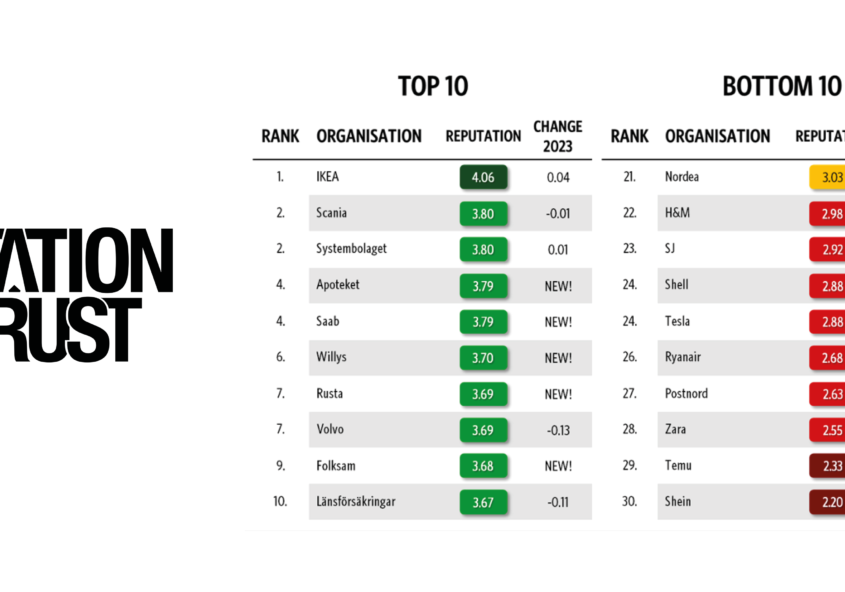Click the Postnord organisation name

tap(686, 393)
